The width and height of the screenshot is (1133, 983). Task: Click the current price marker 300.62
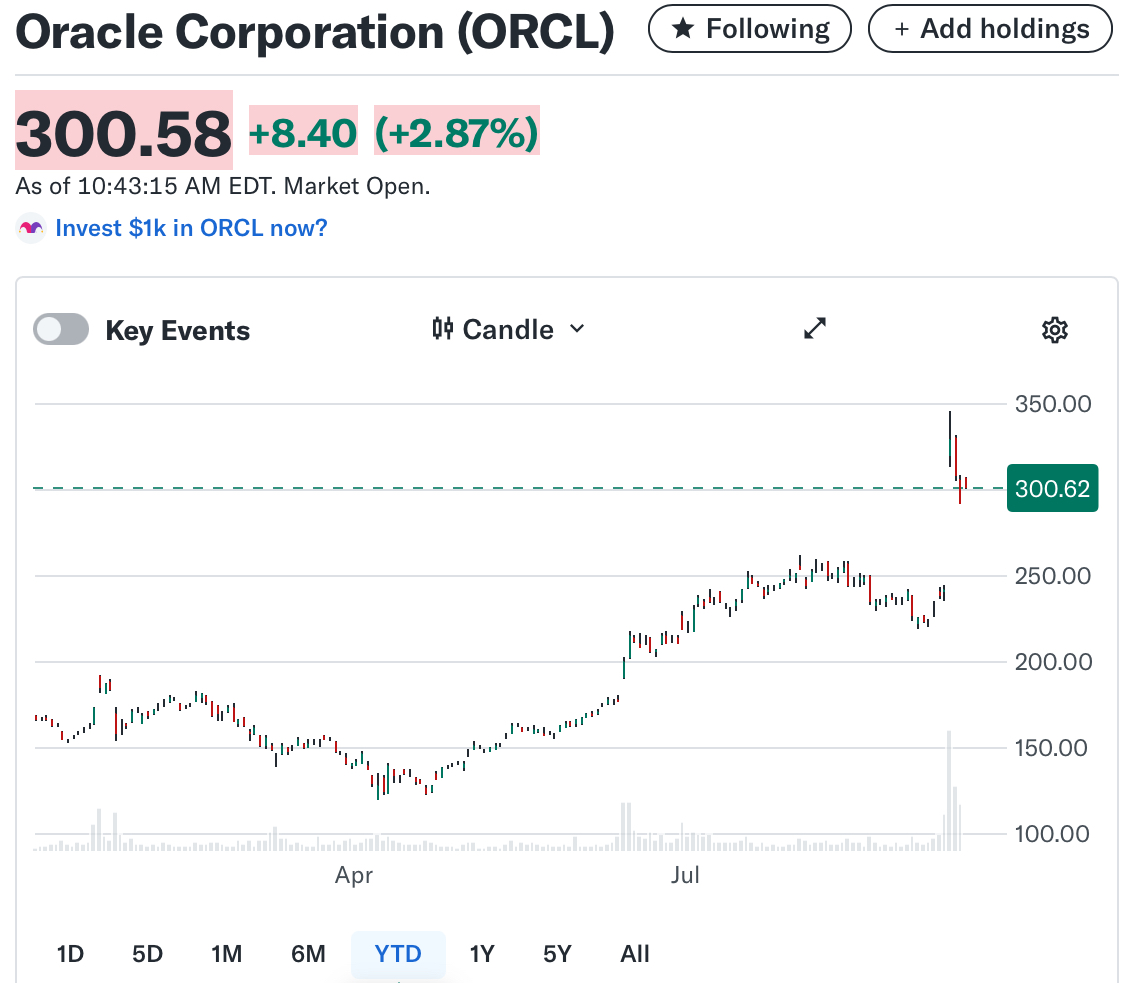tap(1052, 489)
